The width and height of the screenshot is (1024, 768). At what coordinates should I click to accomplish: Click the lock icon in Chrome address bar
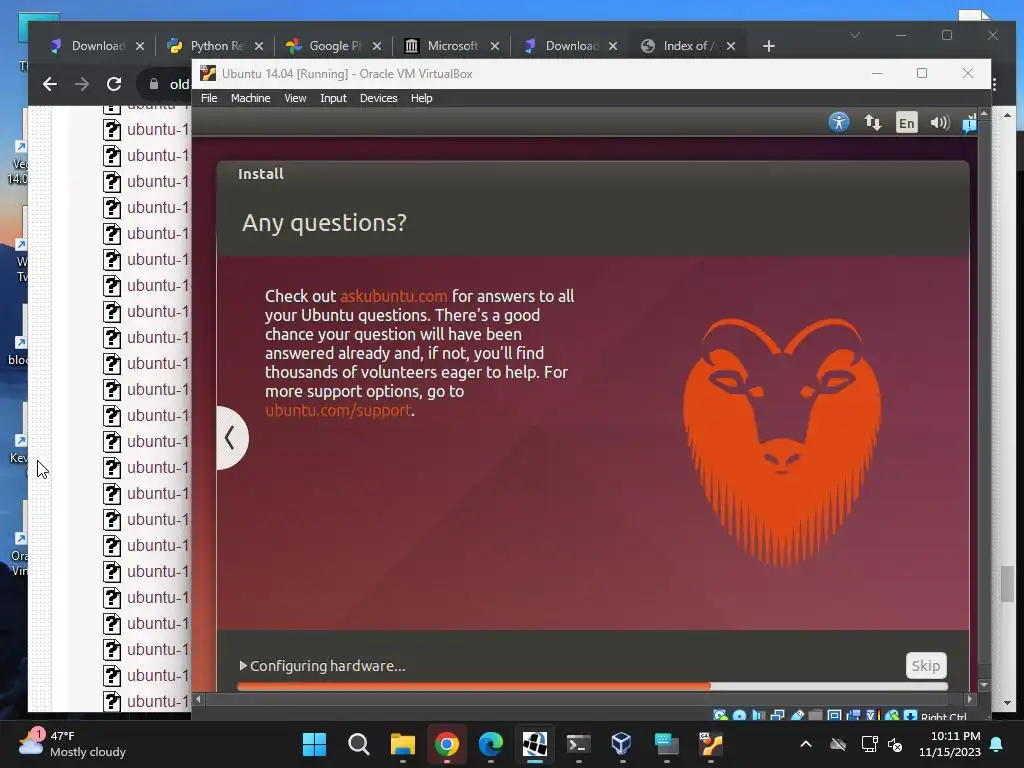click(154, 84)
